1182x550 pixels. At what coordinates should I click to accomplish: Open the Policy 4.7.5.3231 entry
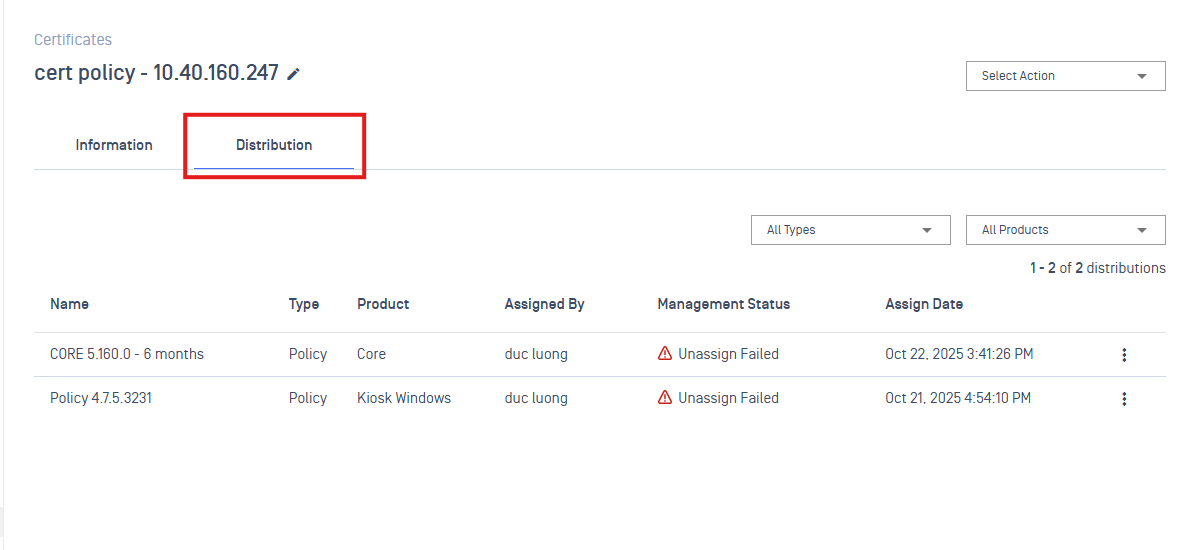(x=101, y=398)
